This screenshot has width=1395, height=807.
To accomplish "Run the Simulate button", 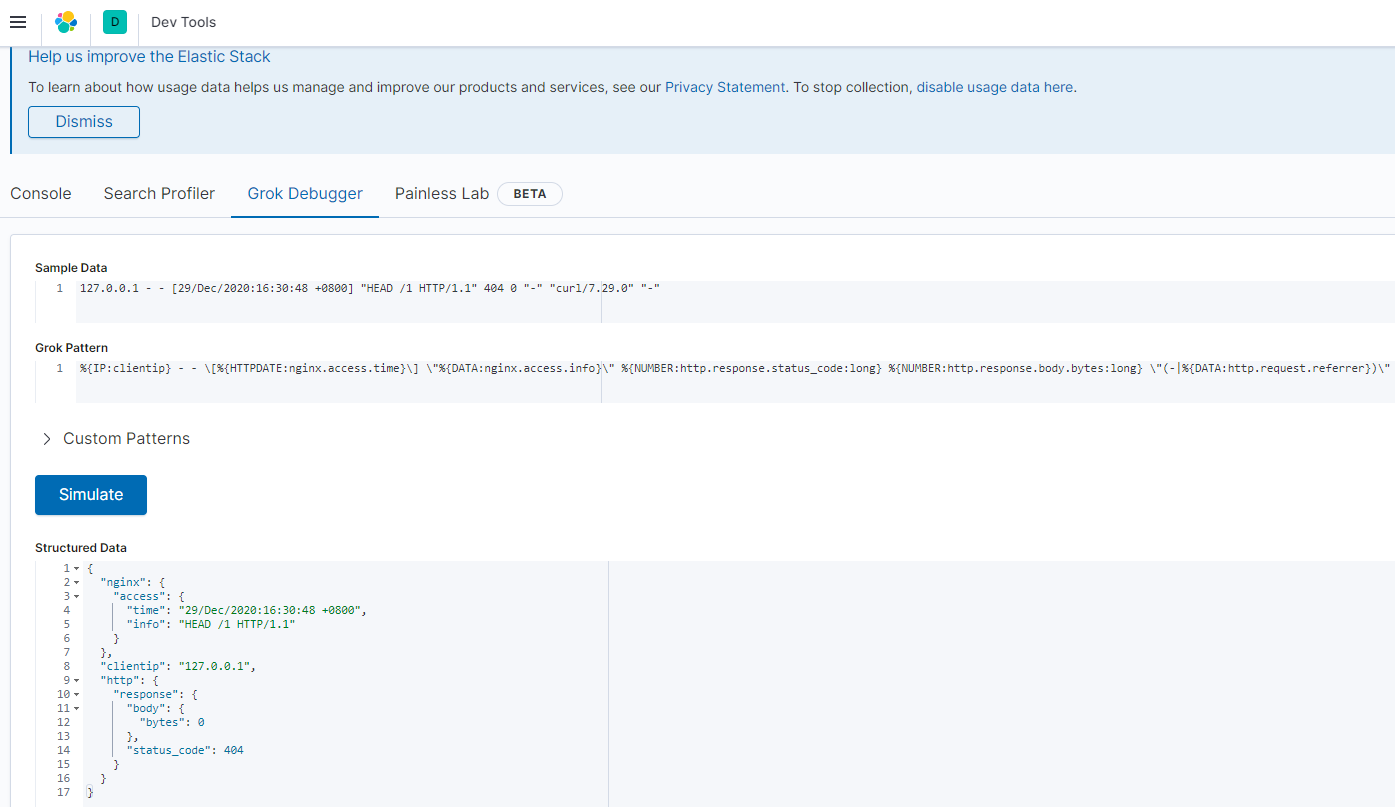I will (91, 495).
